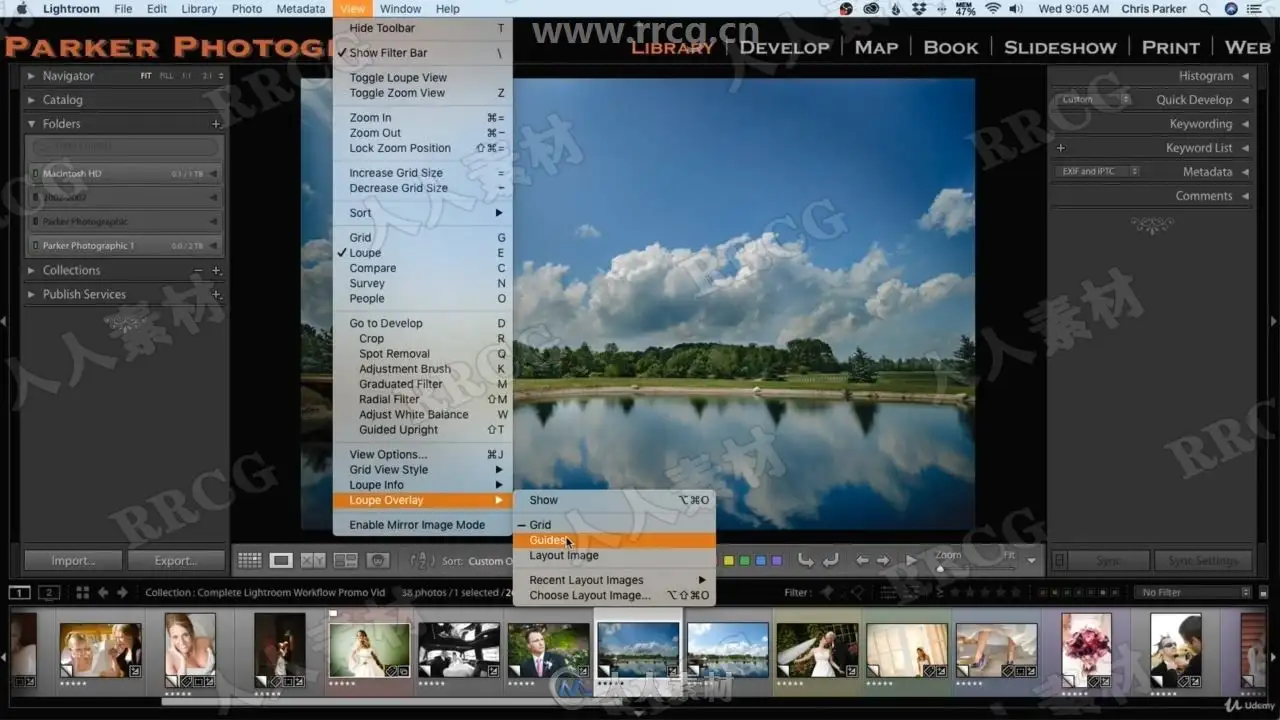Image resolution: width=1280 pixels, height=720 pixels.
Task: Click the second window number 2 button
Action: pos(49,592)
